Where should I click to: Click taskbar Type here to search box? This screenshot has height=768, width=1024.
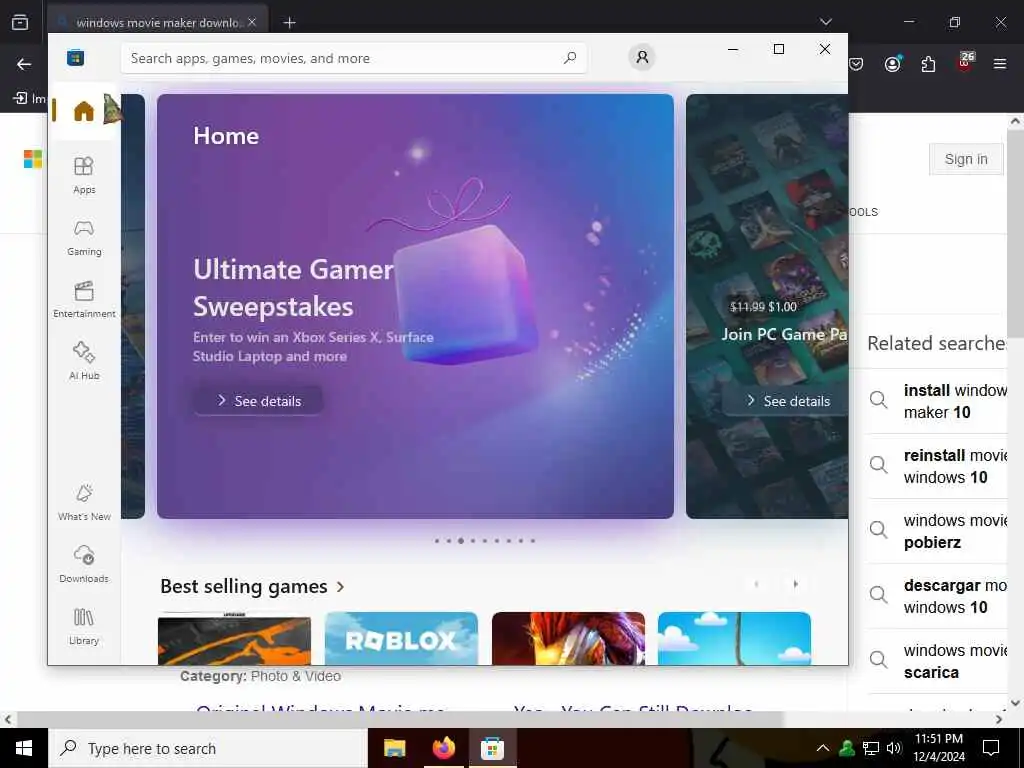click(x=208, y=748)
